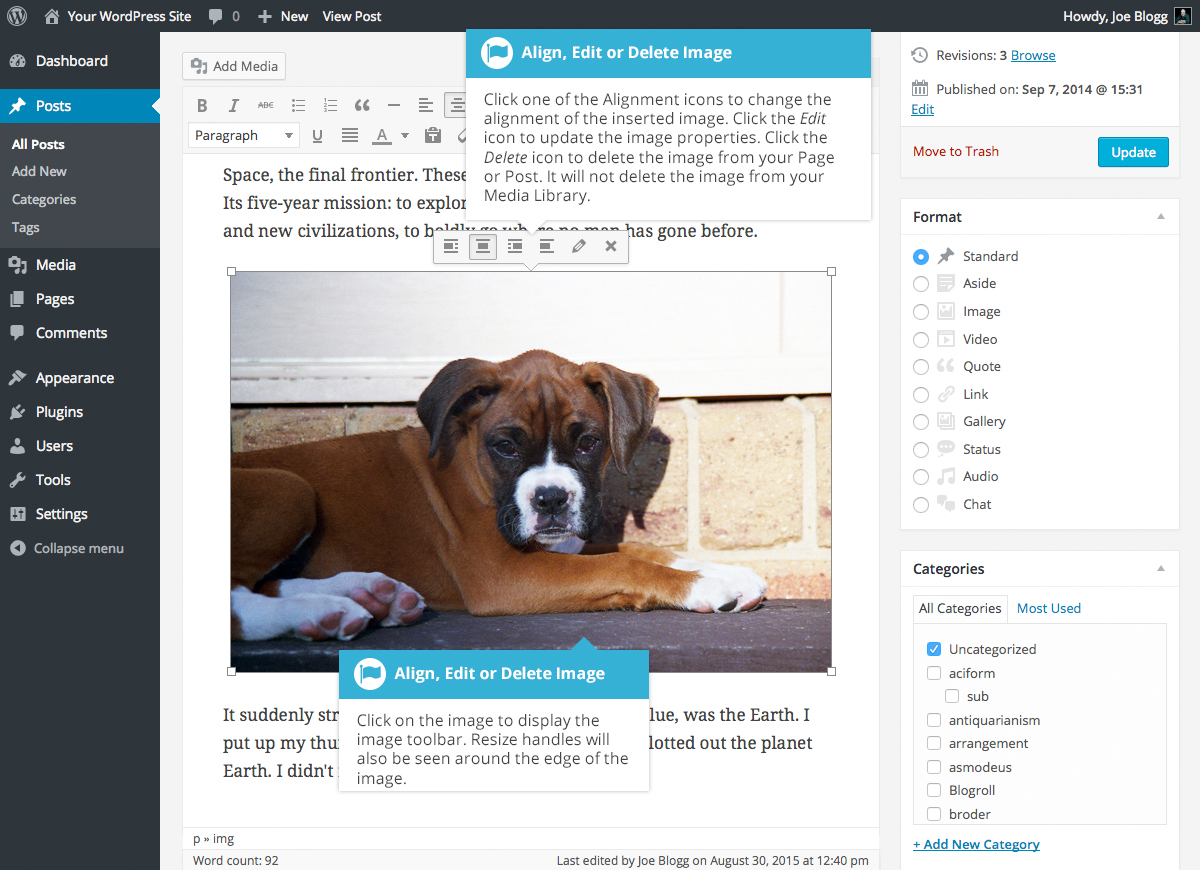
Task: Justify the text alignment
Action: [350, 135]
